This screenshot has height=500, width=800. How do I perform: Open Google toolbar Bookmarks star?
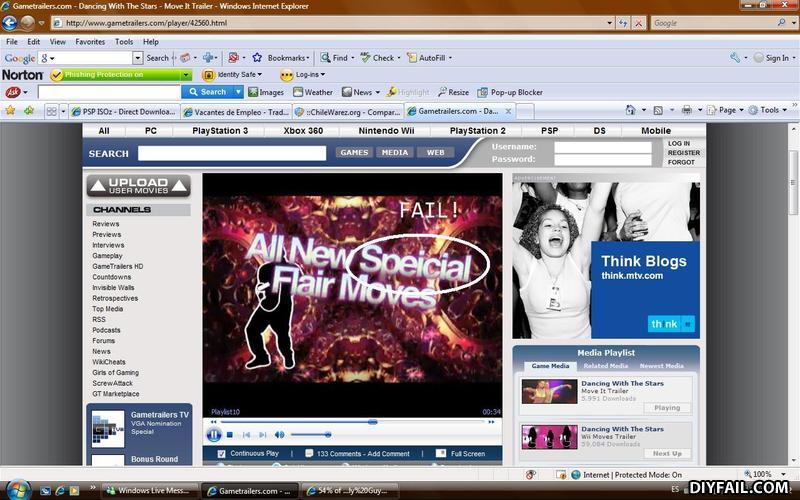(x=257, y=58)
